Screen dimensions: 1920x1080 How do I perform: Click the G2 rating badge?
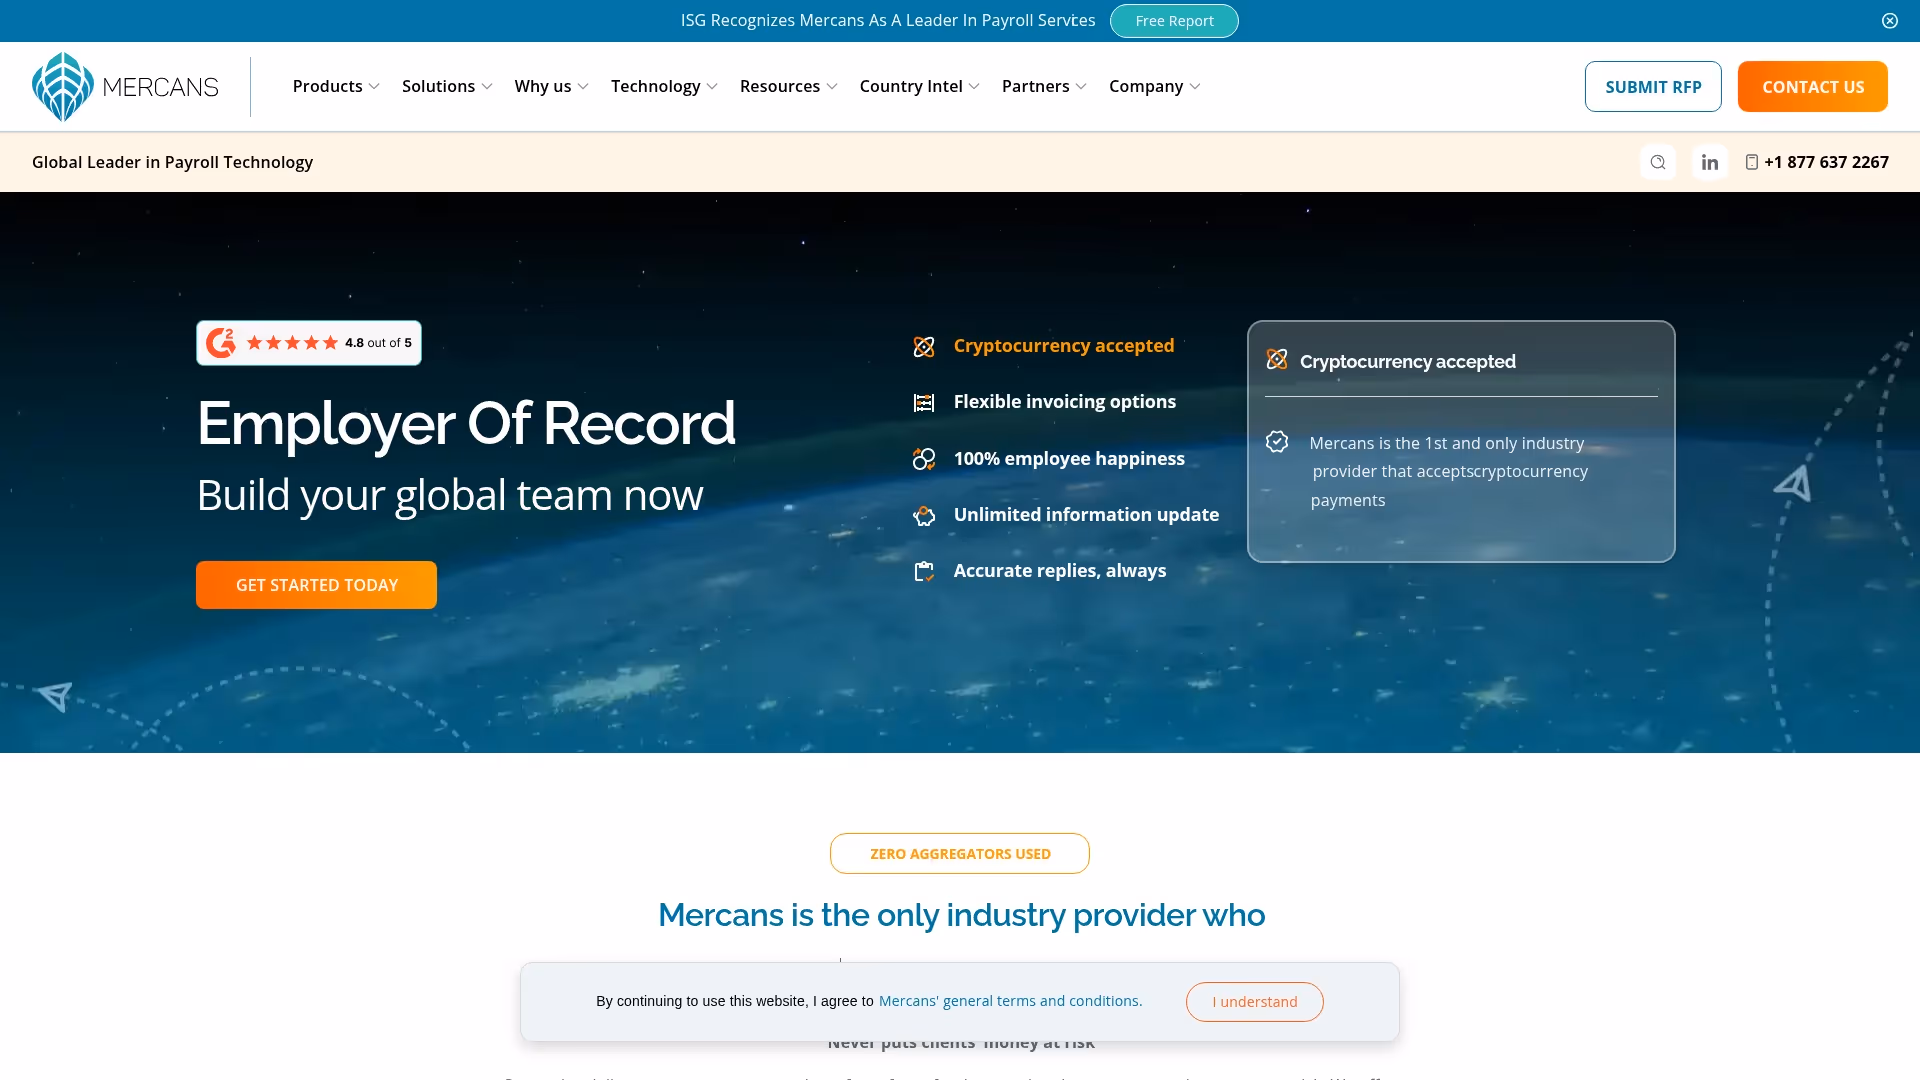(308, 342)
